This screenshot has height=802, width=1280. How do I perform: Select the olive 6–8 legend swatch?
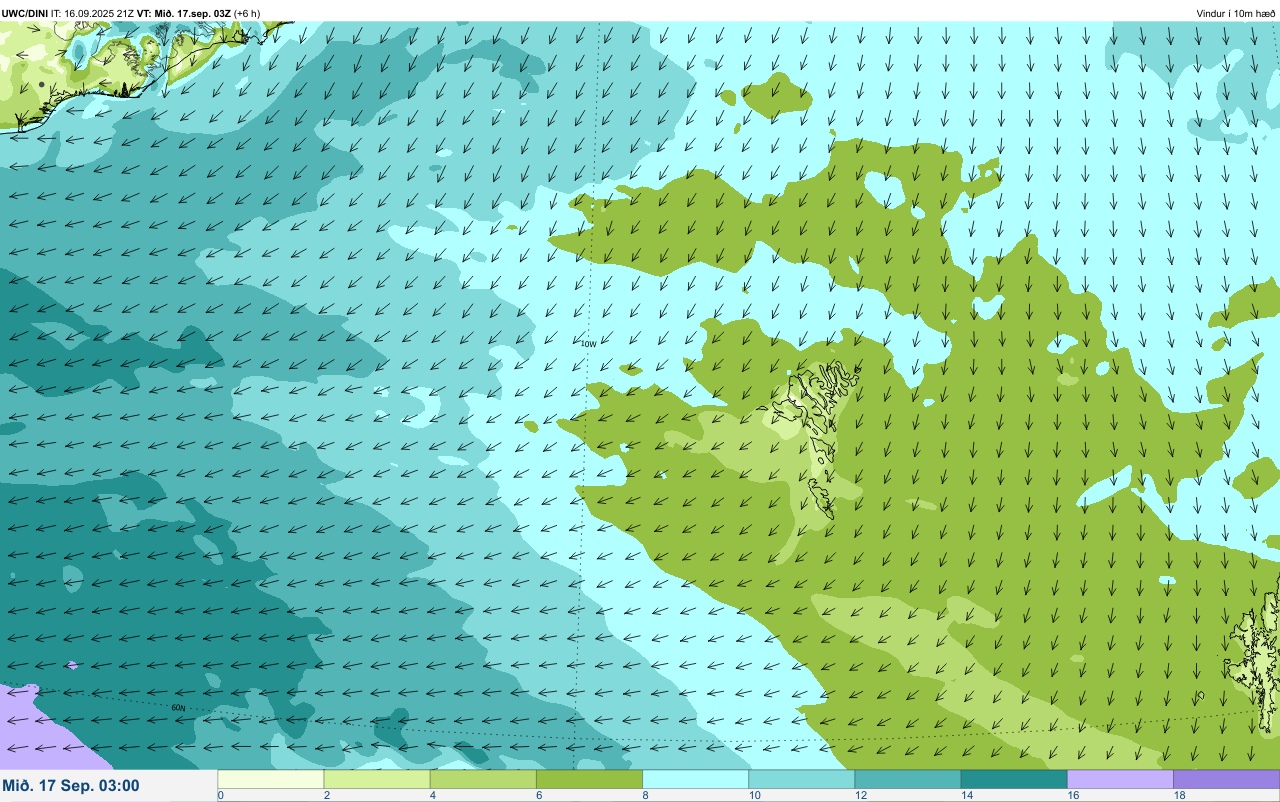(x=589, y=779)
